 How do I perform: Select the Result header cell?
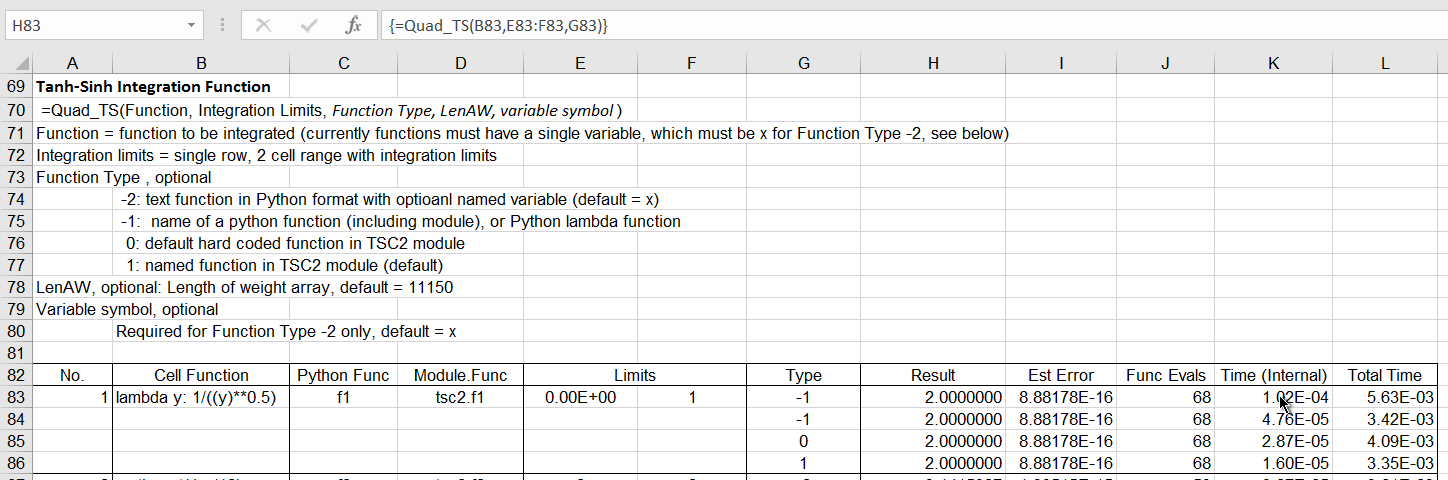[933, 375]
